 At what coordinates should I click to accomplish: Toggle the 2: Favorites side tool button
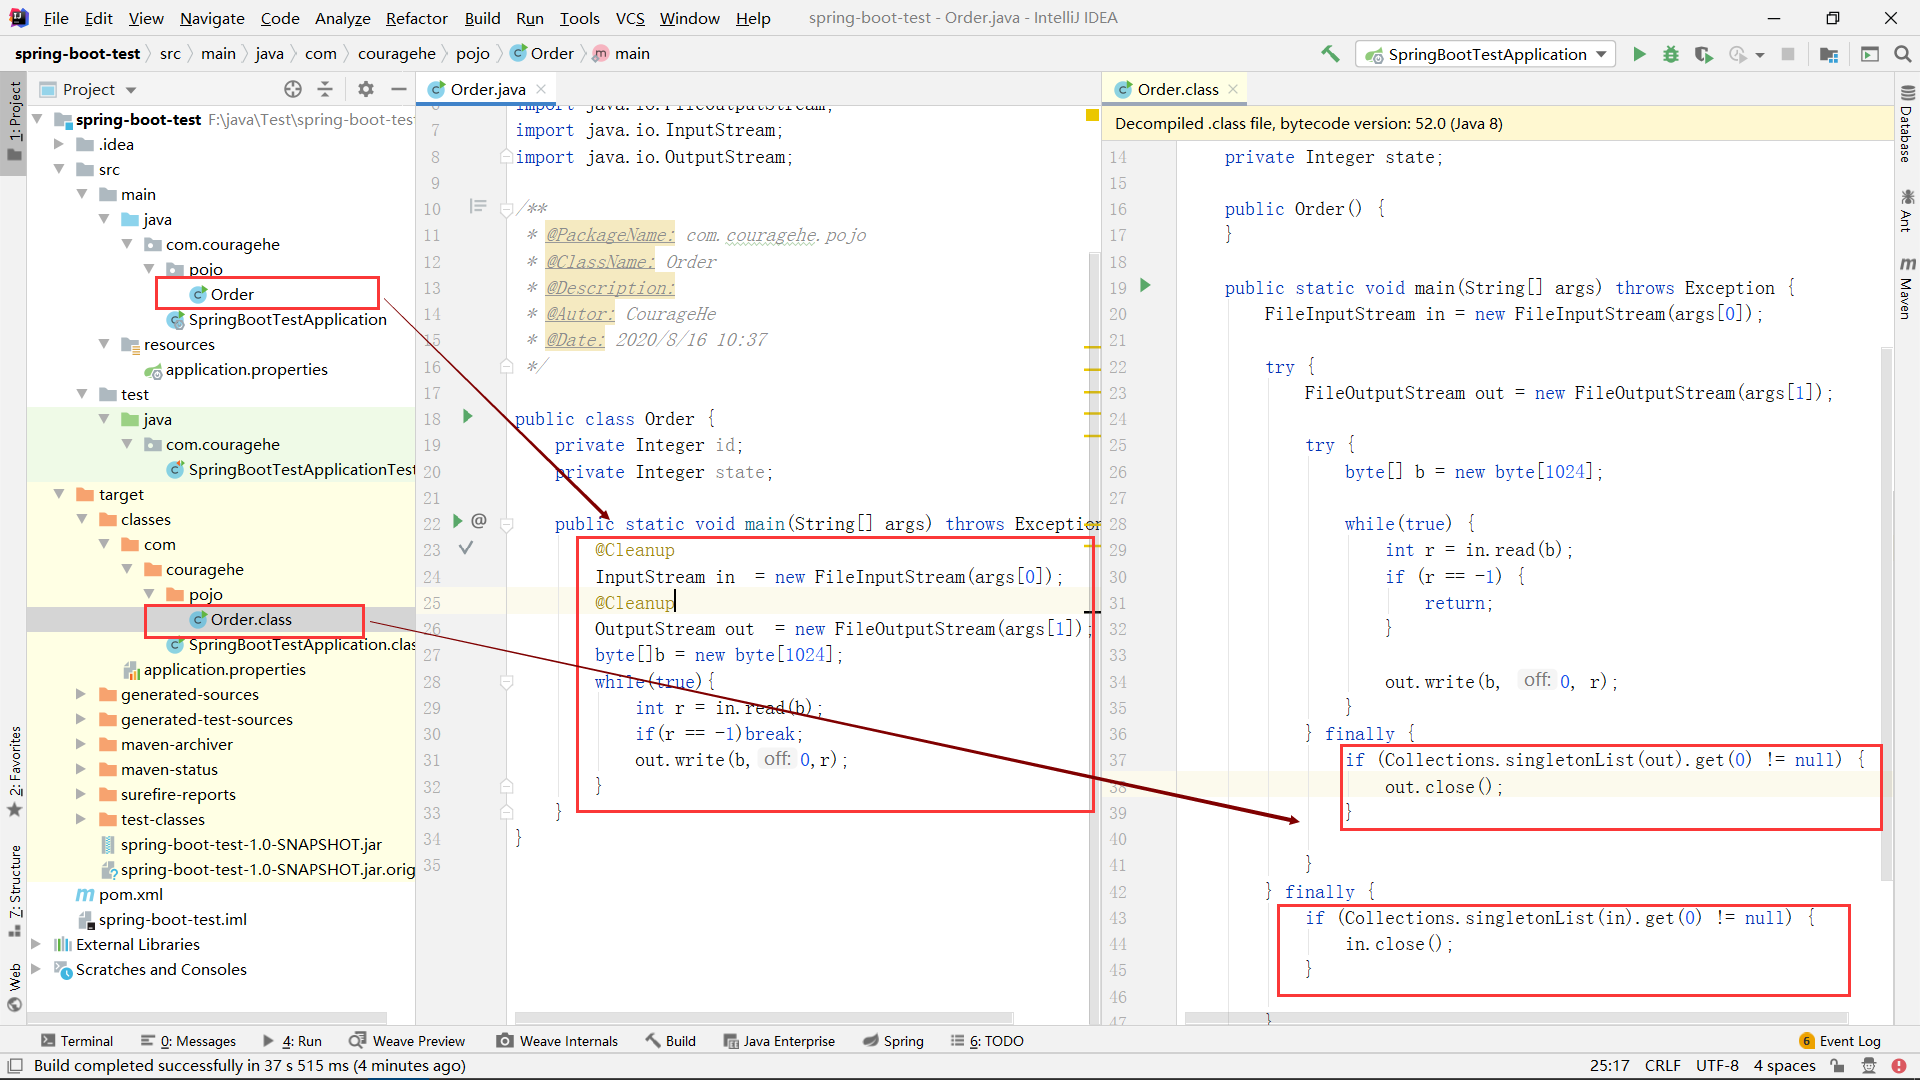(x=14, y=771)
